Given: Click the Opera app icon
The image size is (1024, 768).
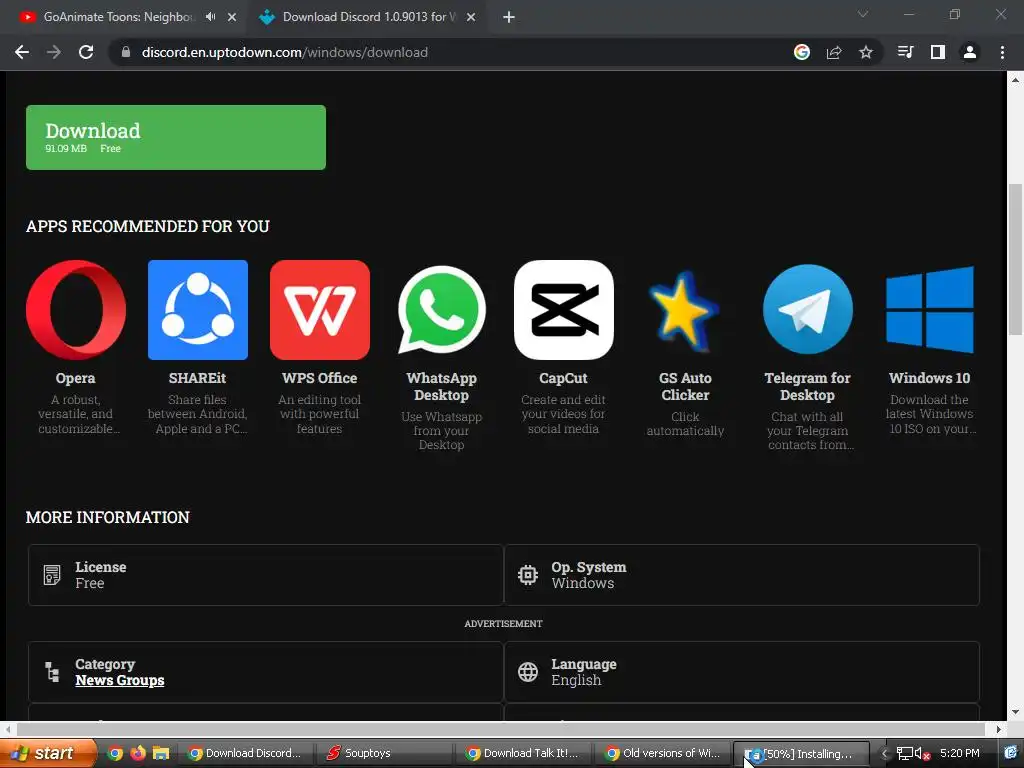Looking at the screenshot, I should click(76, 310).
